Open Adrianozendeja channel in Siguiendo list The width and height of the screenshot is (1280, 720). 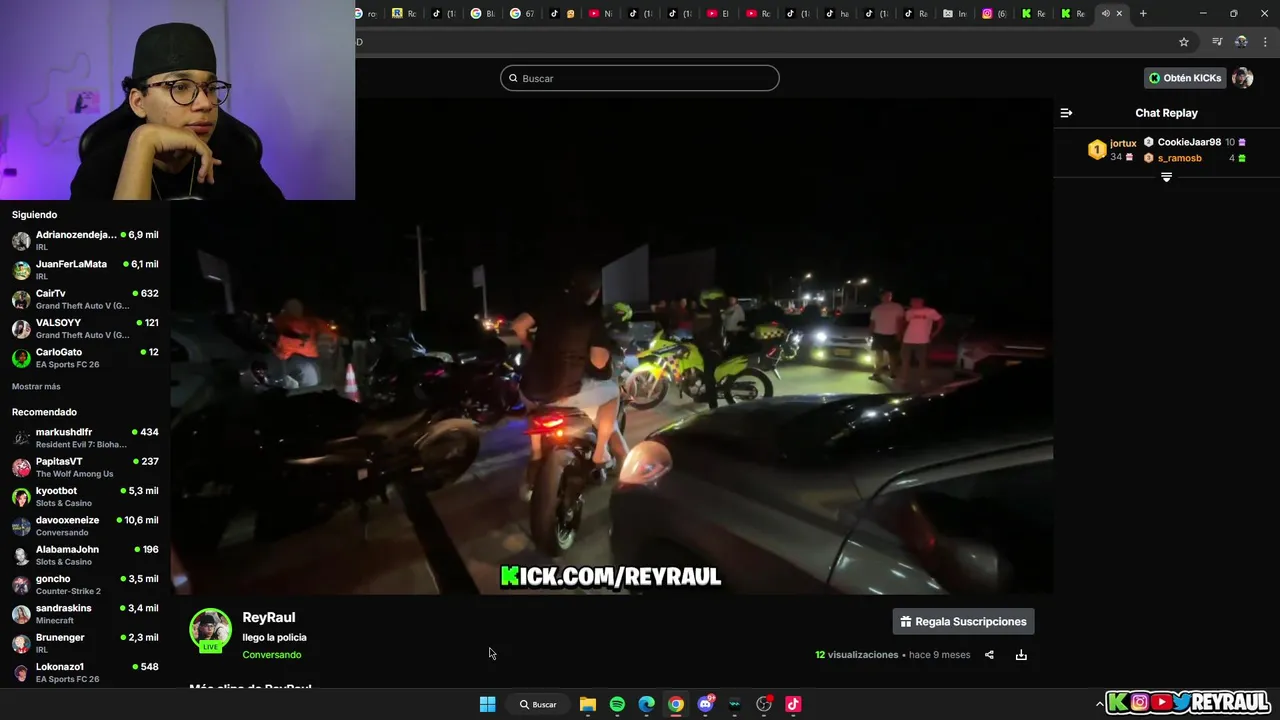[x=85, y=240]
